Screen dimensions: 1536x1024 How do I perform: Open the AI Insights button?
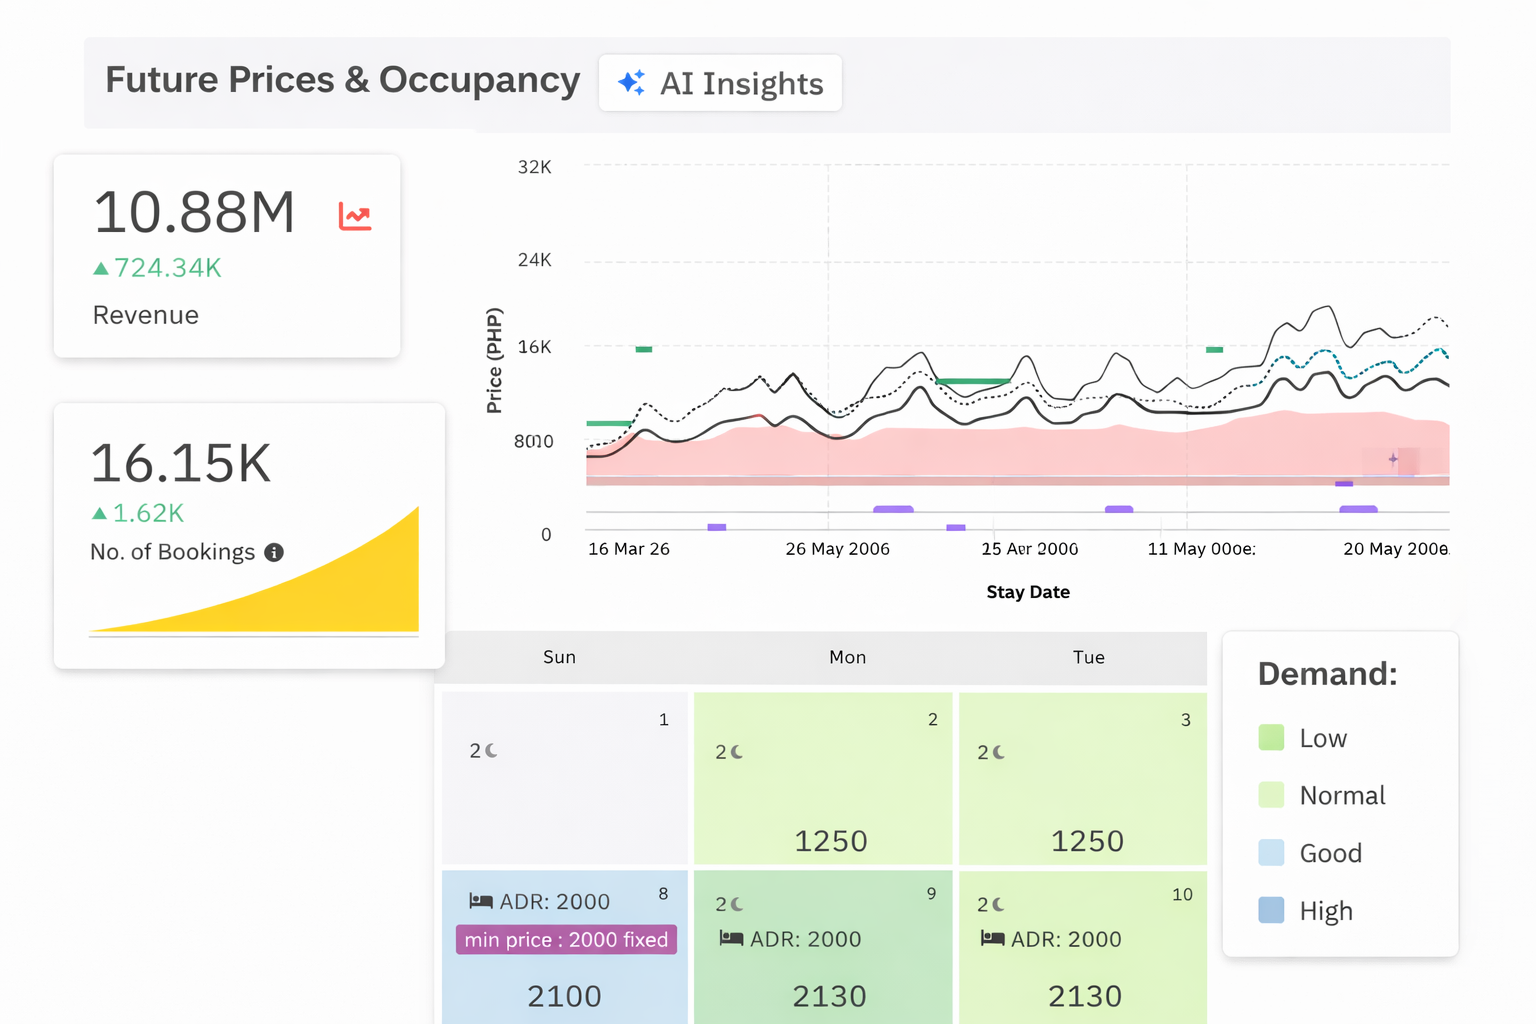coord(720,83)
